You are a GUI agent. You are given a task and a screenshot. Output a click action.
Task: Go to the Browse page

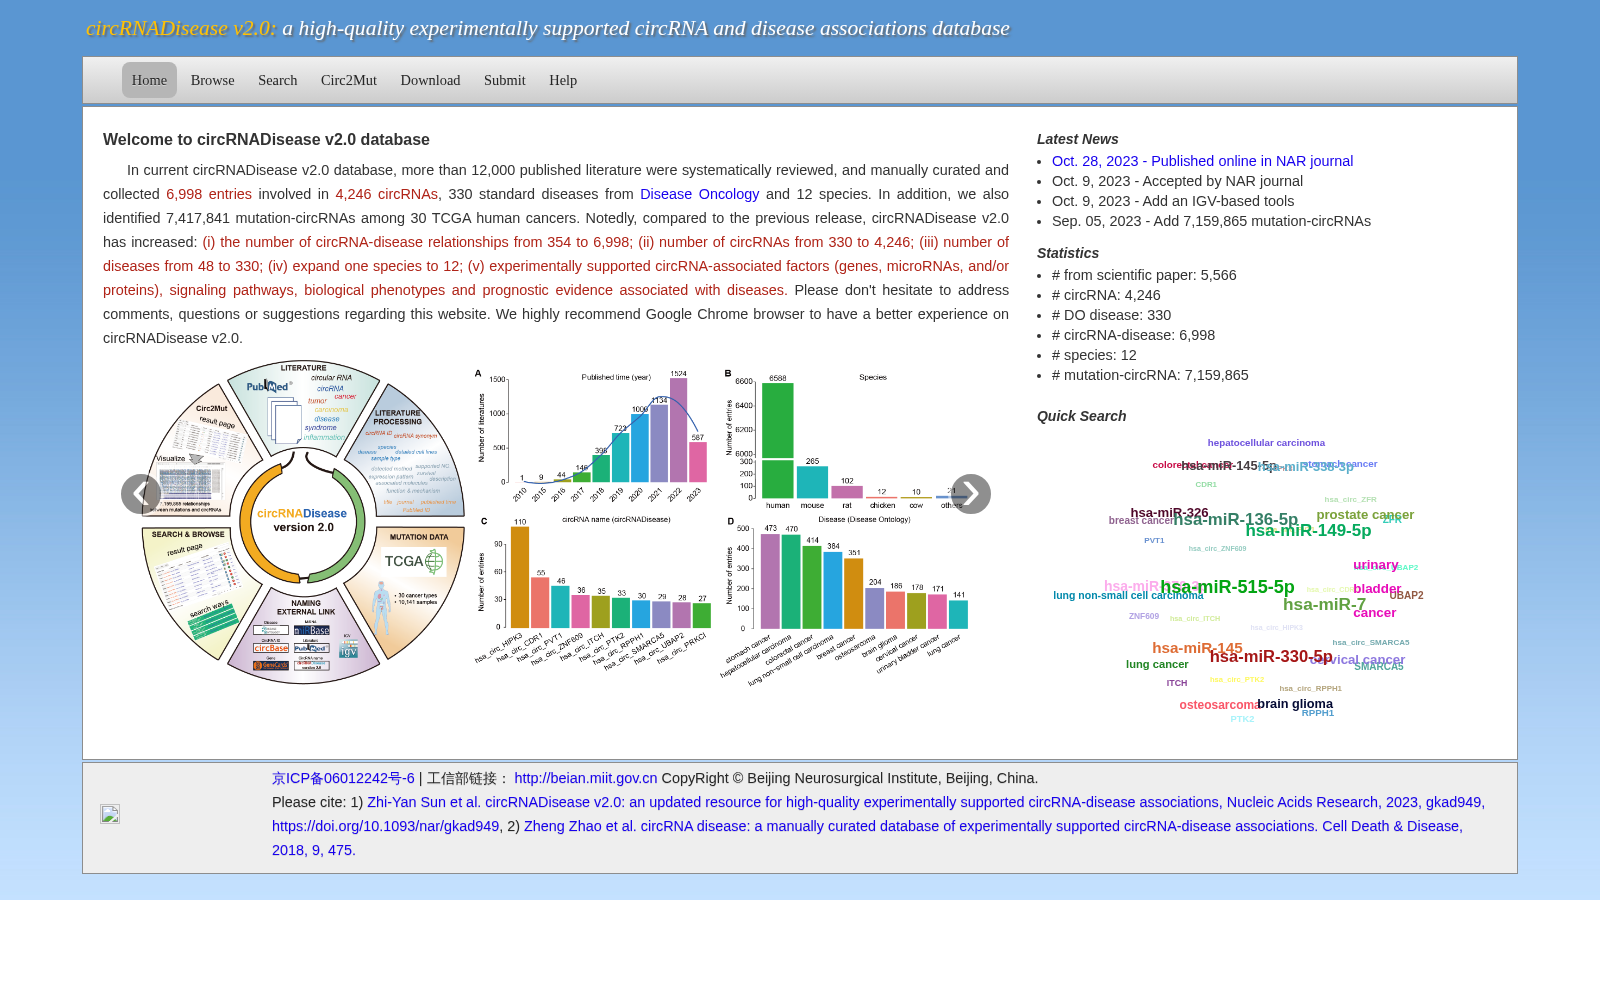(x=213, y=80)
